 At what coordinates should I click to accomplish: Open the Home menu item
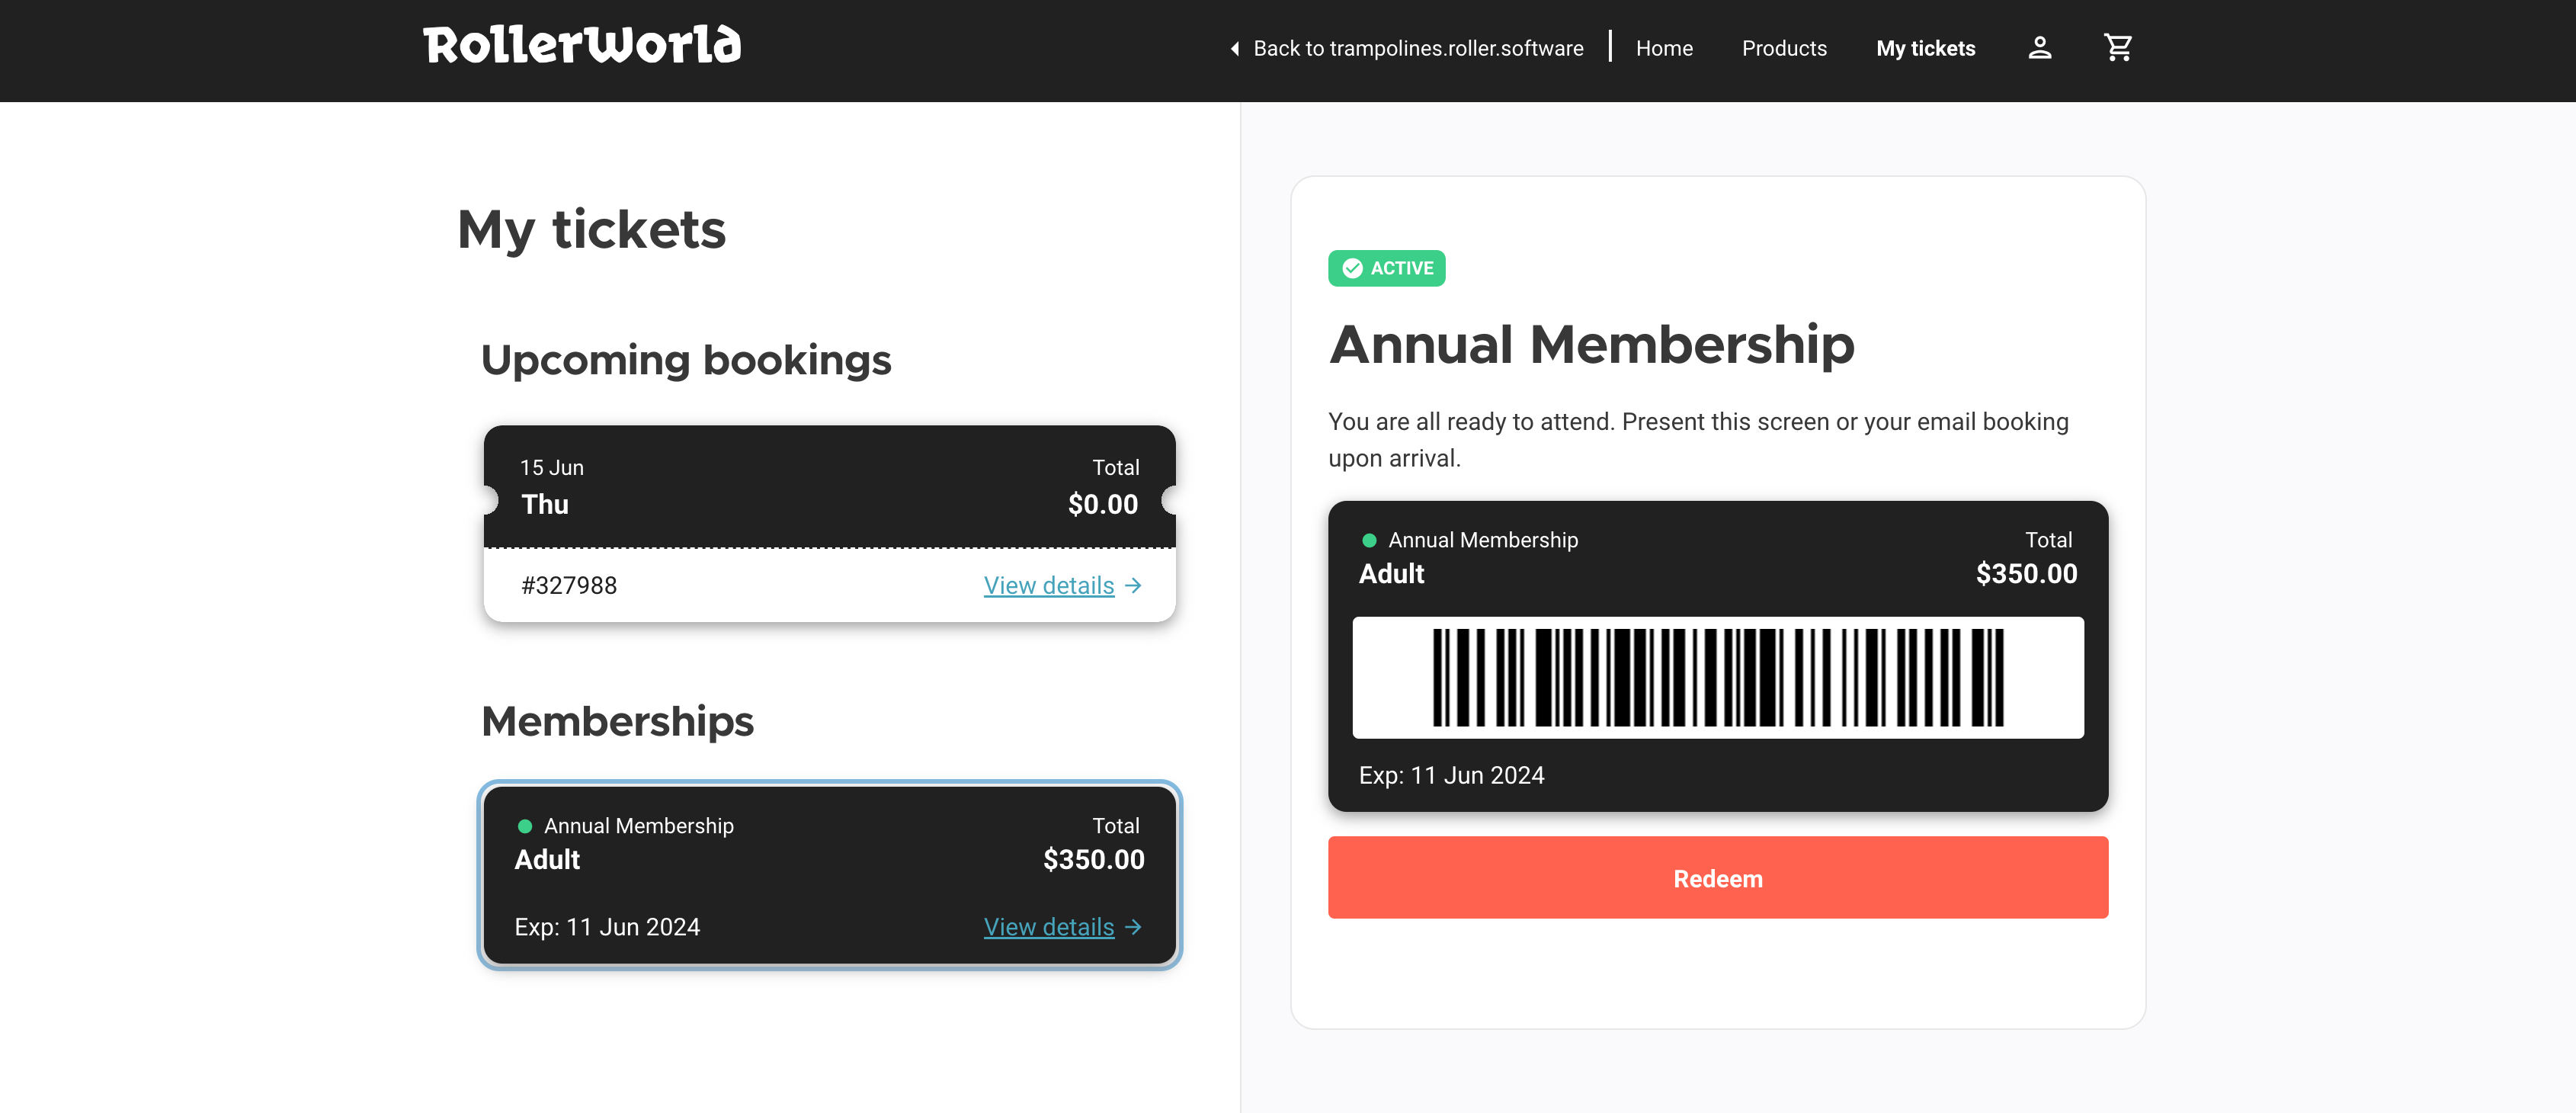pyautogui.click(x=1664, y=49)
